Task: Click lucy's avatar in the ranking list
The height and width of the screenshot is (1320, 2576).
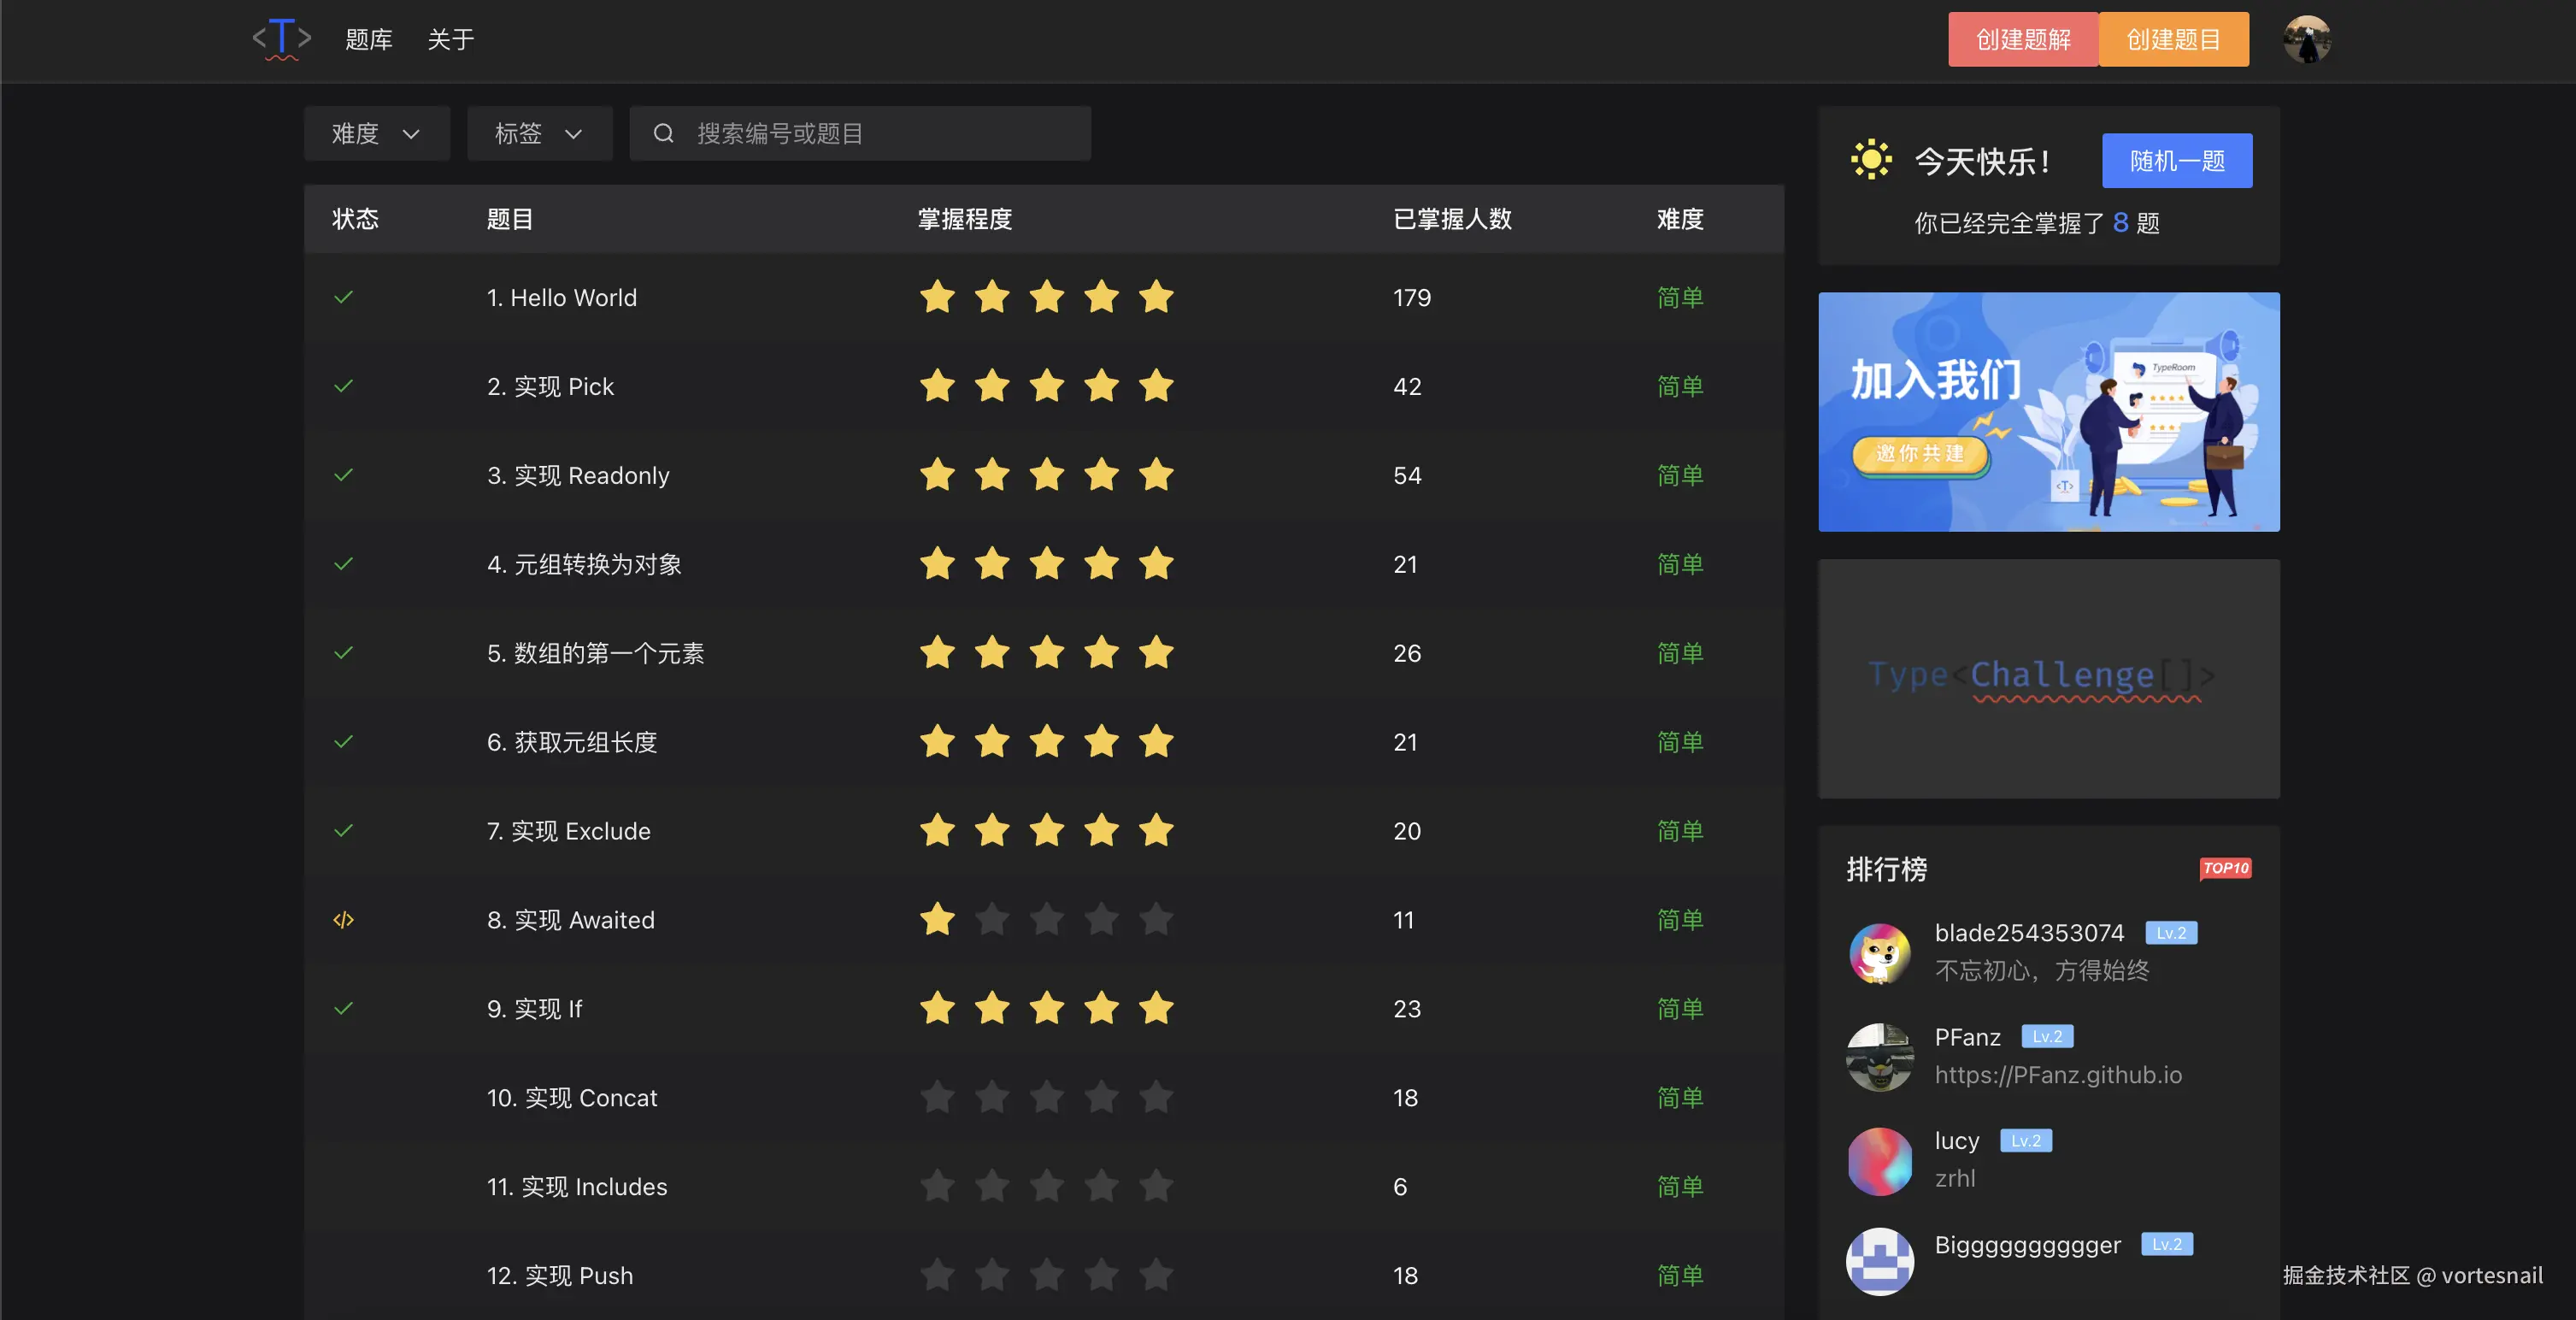Action: click(1879, 1161)
